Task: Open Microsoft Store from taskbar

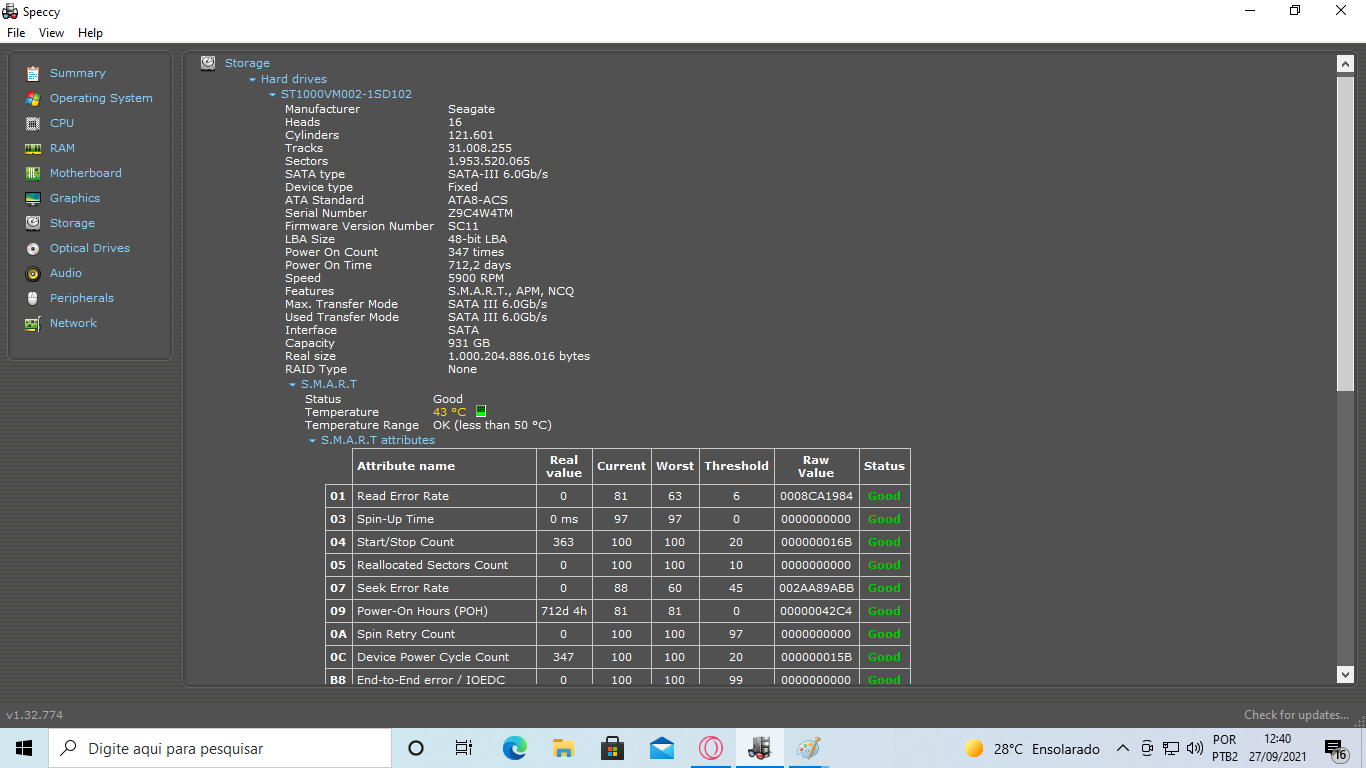Action: [612, 748]
